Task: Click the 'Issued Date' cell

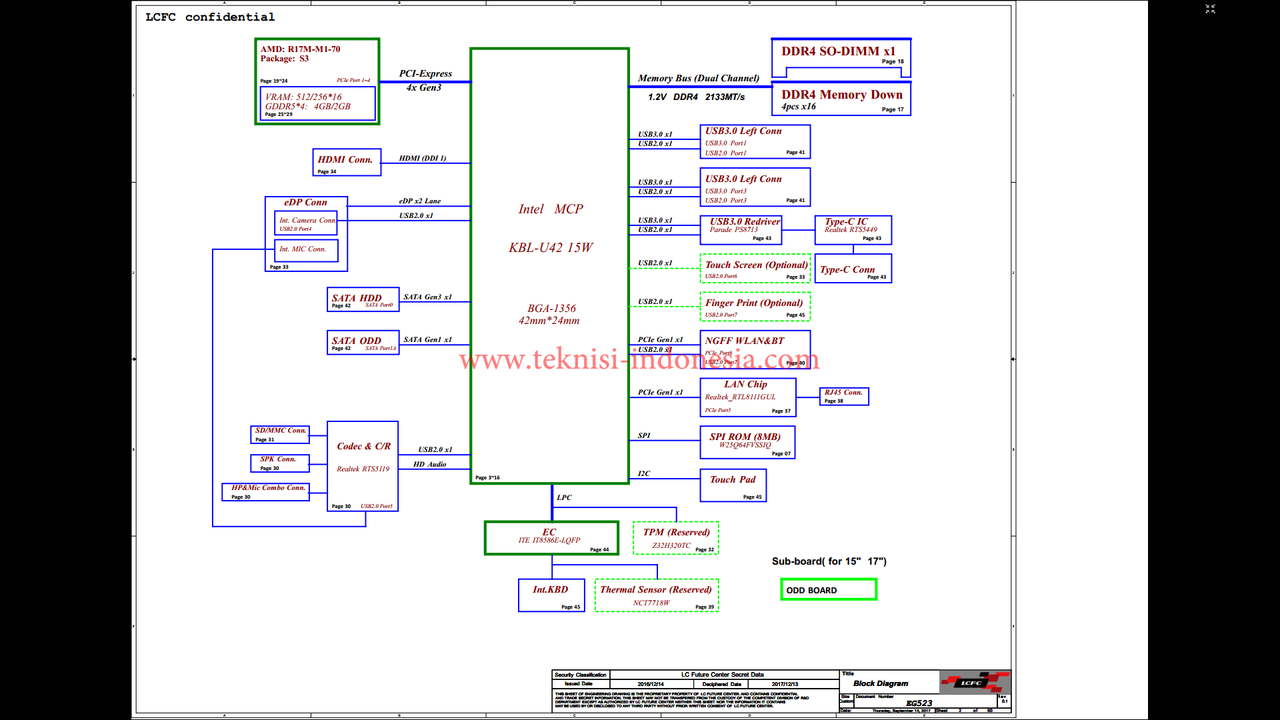Action: point(581,684)
